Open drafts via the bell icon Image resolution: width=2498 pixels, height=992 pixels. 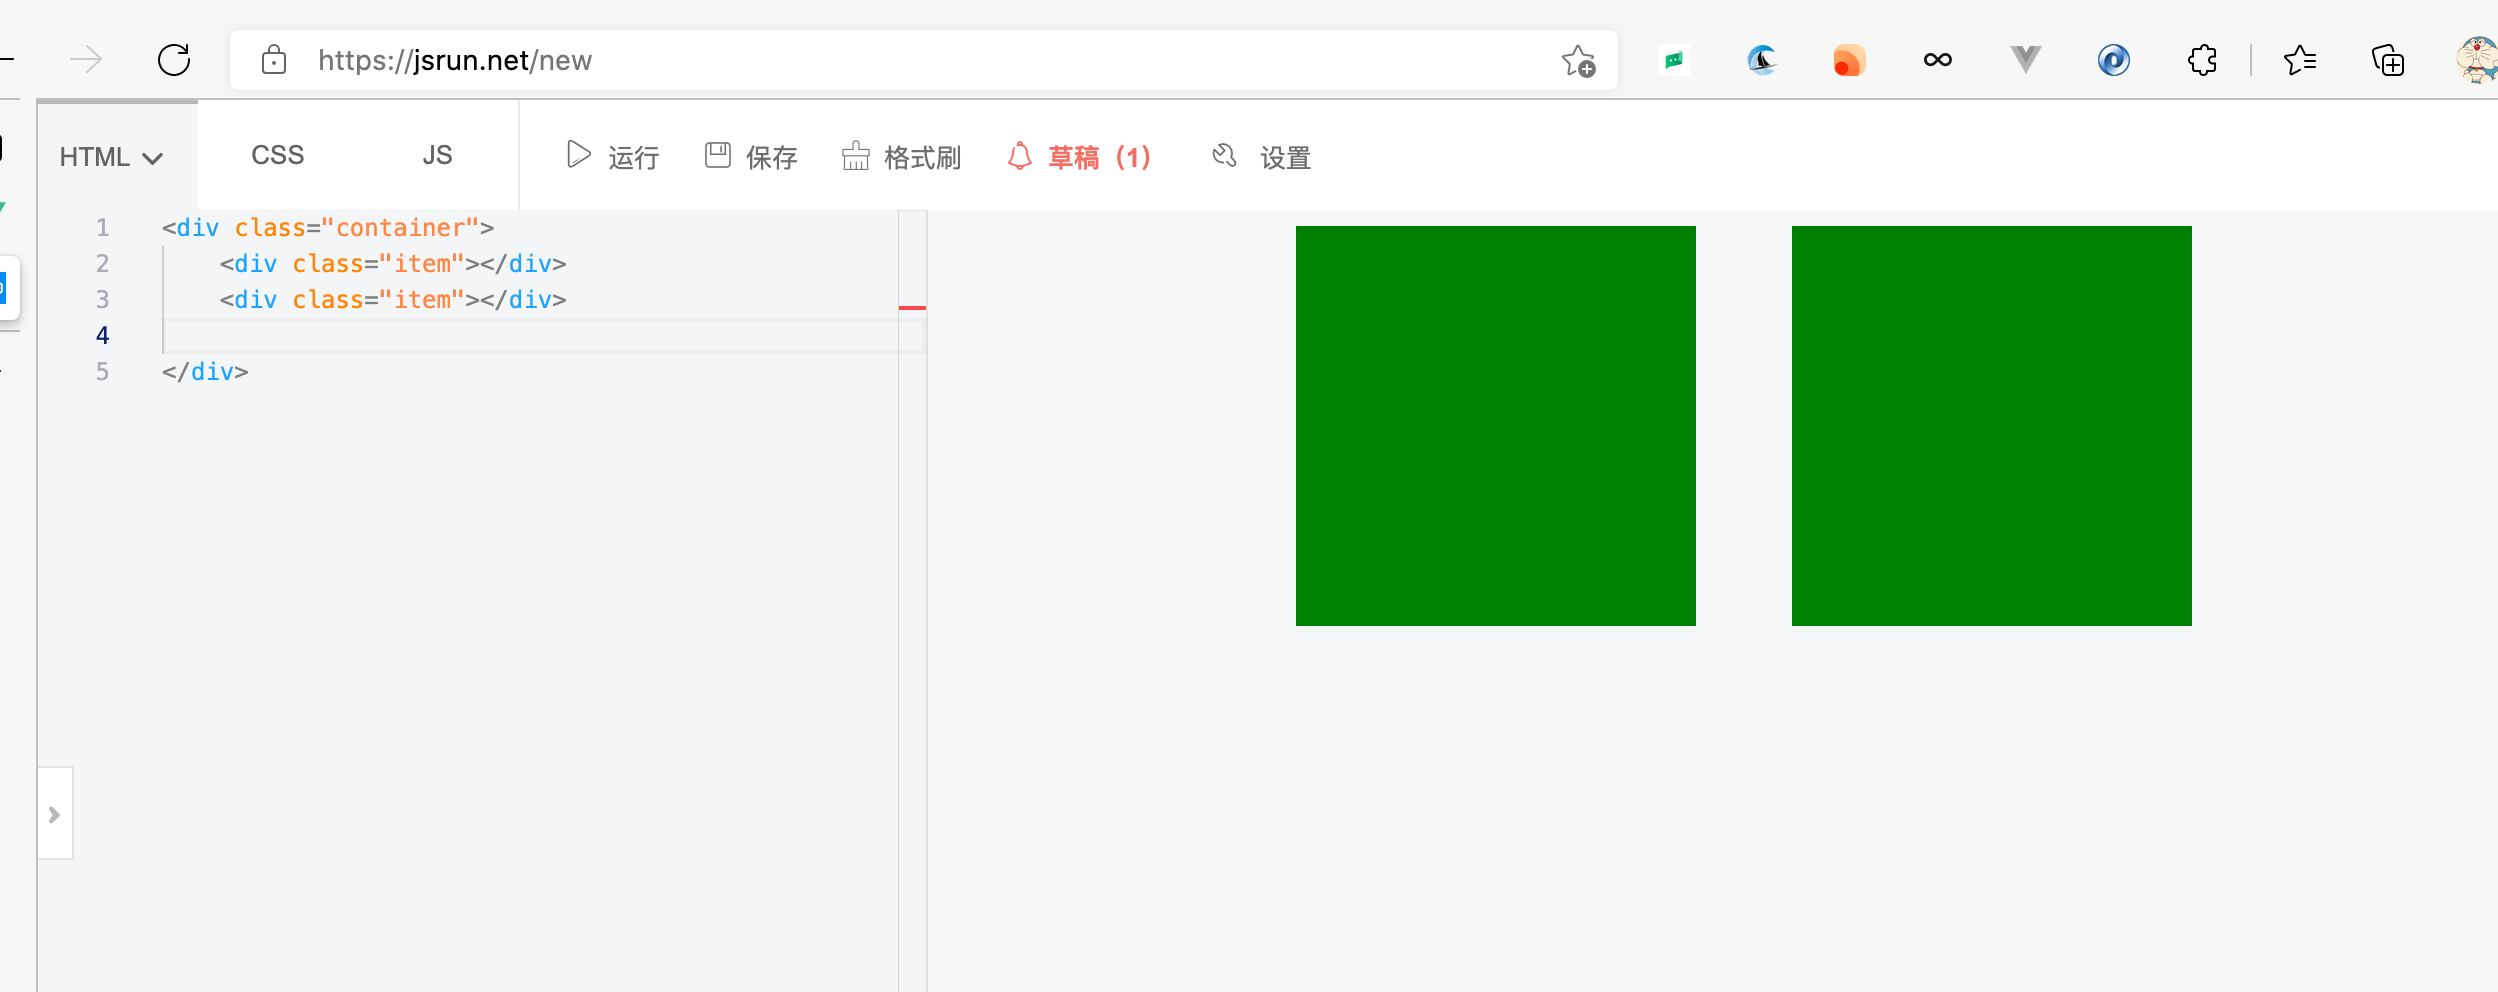(1019, 156)
